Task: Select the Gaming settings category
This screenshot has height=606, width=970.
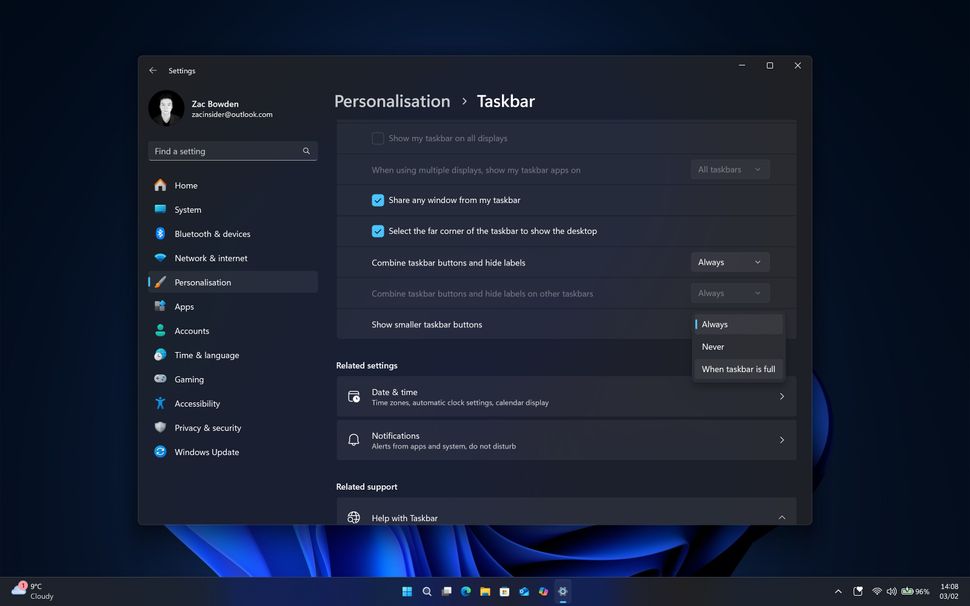Action: (188, 379)
